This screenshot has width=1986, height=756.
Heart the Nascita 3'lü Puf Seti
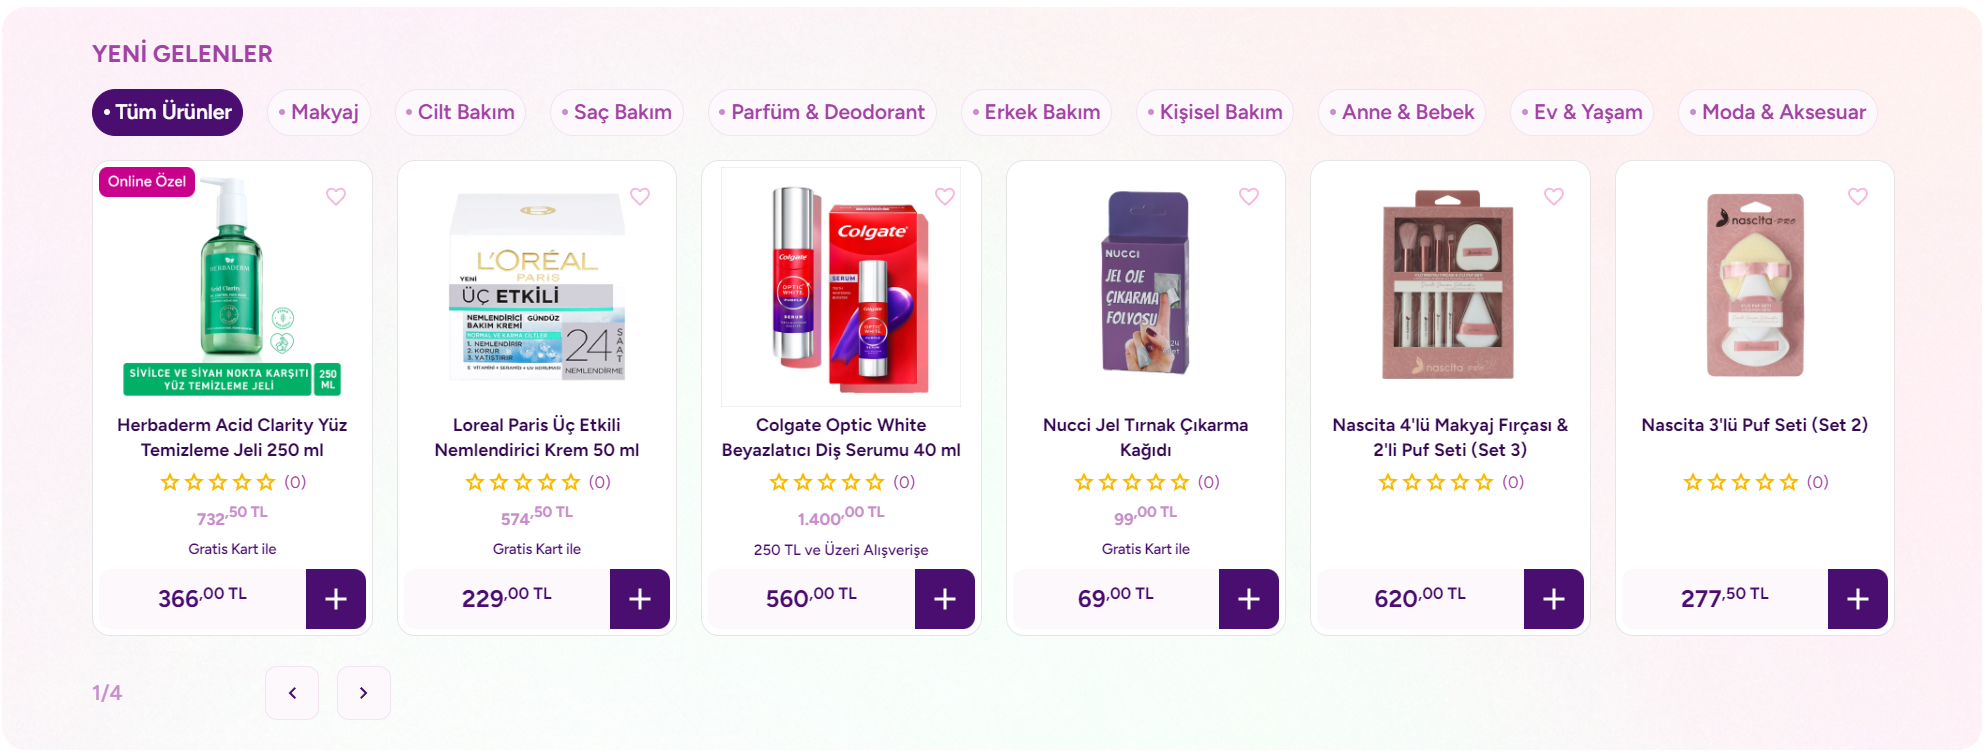pos(1858,197)
